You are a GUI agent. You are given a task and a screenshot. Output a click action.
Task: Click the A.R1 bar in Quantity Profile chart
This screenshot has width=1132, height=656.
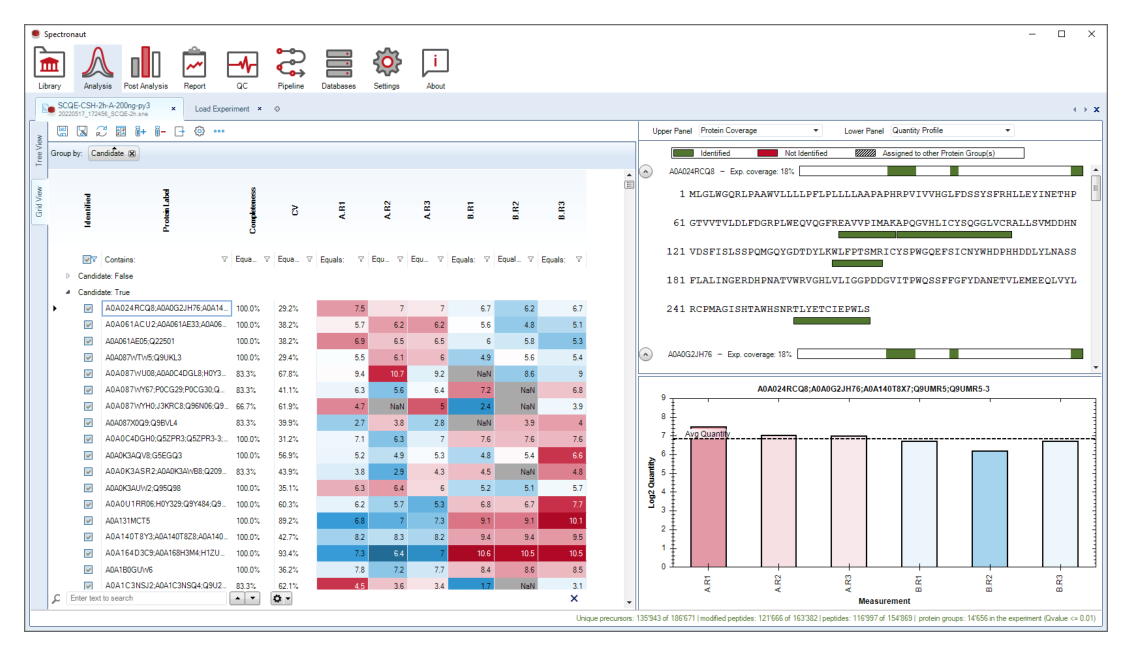coord(708,497)
